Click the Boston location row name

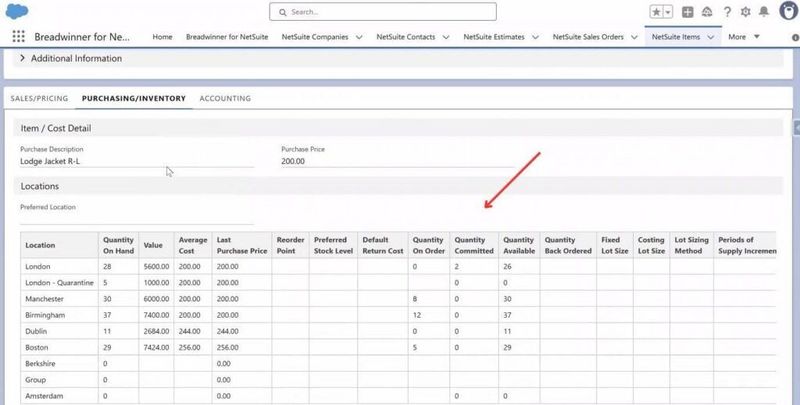(37, 347)
